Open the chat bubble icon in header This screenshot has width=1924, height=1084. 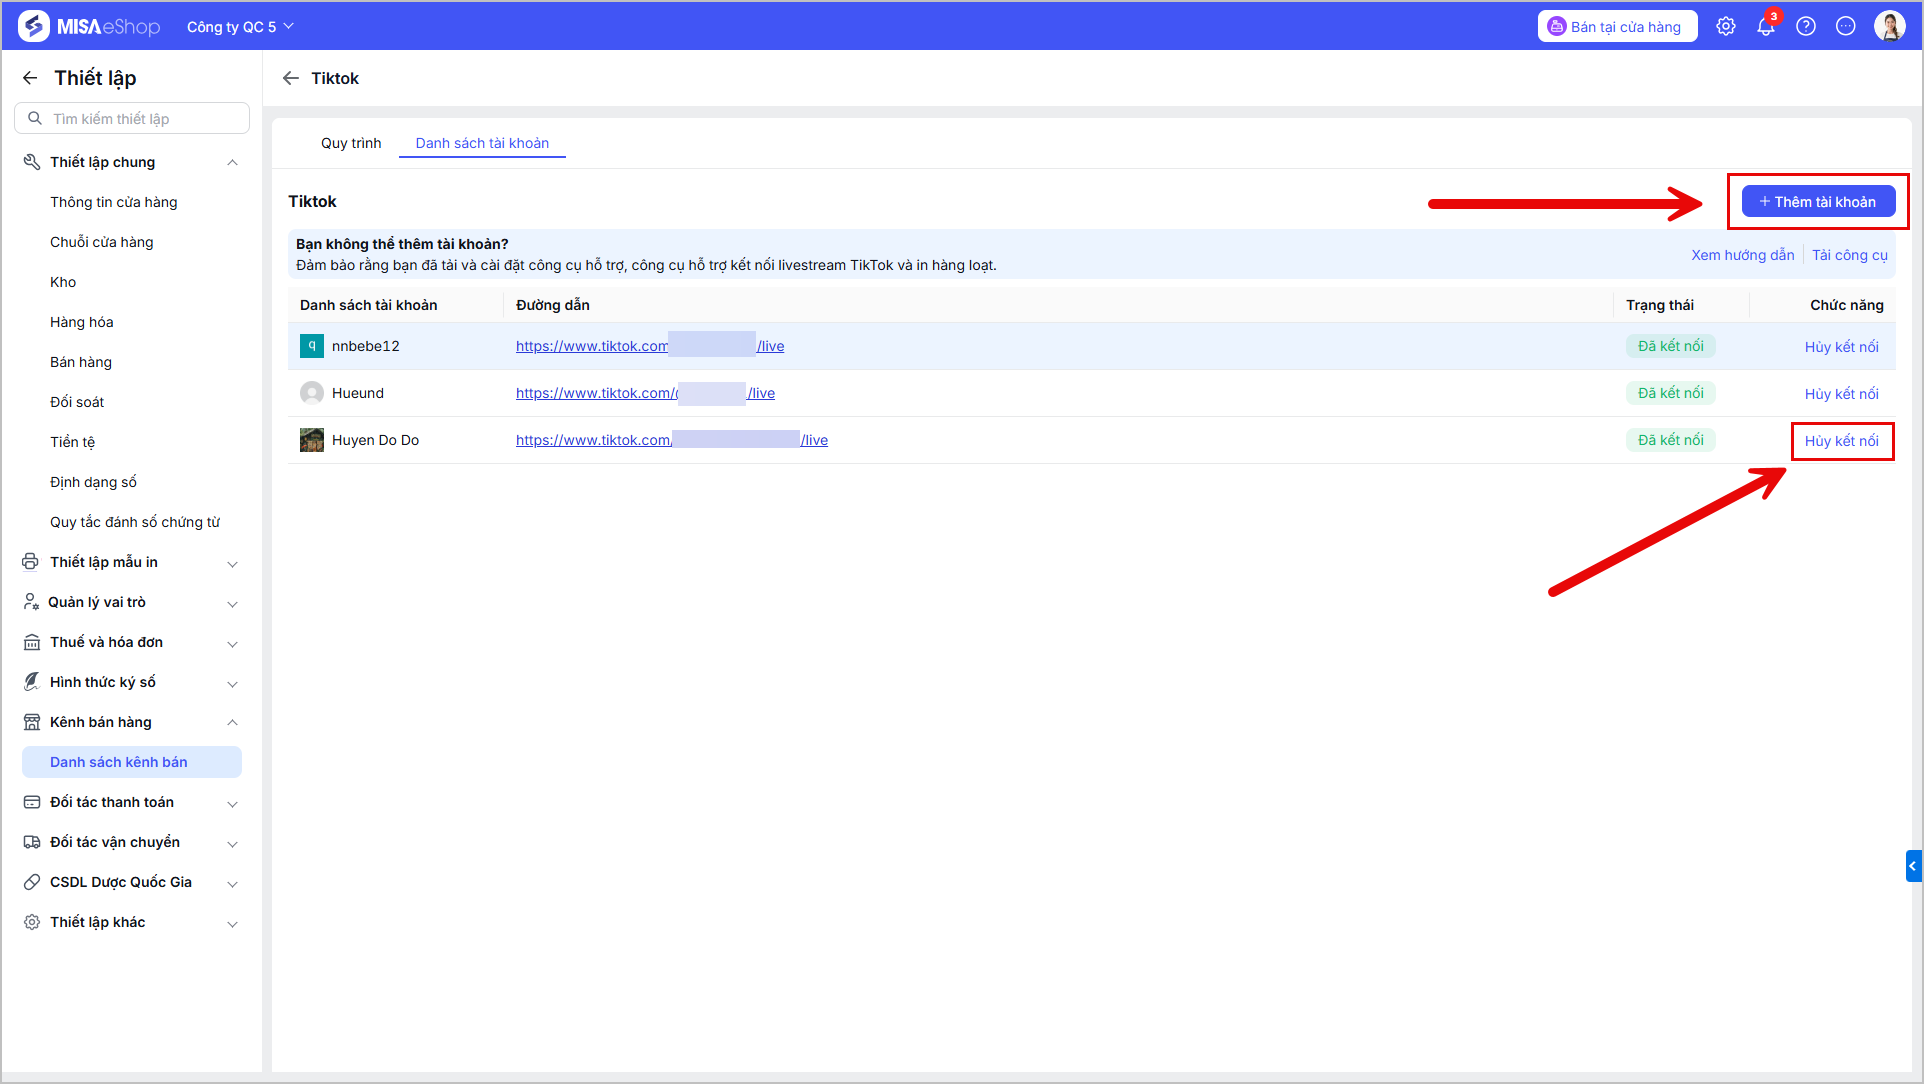[1846, 27]
